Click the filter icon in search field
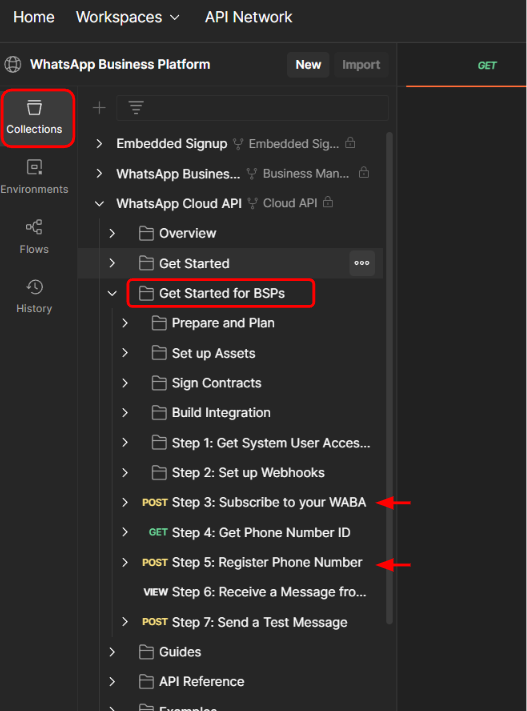 point(136,108)
